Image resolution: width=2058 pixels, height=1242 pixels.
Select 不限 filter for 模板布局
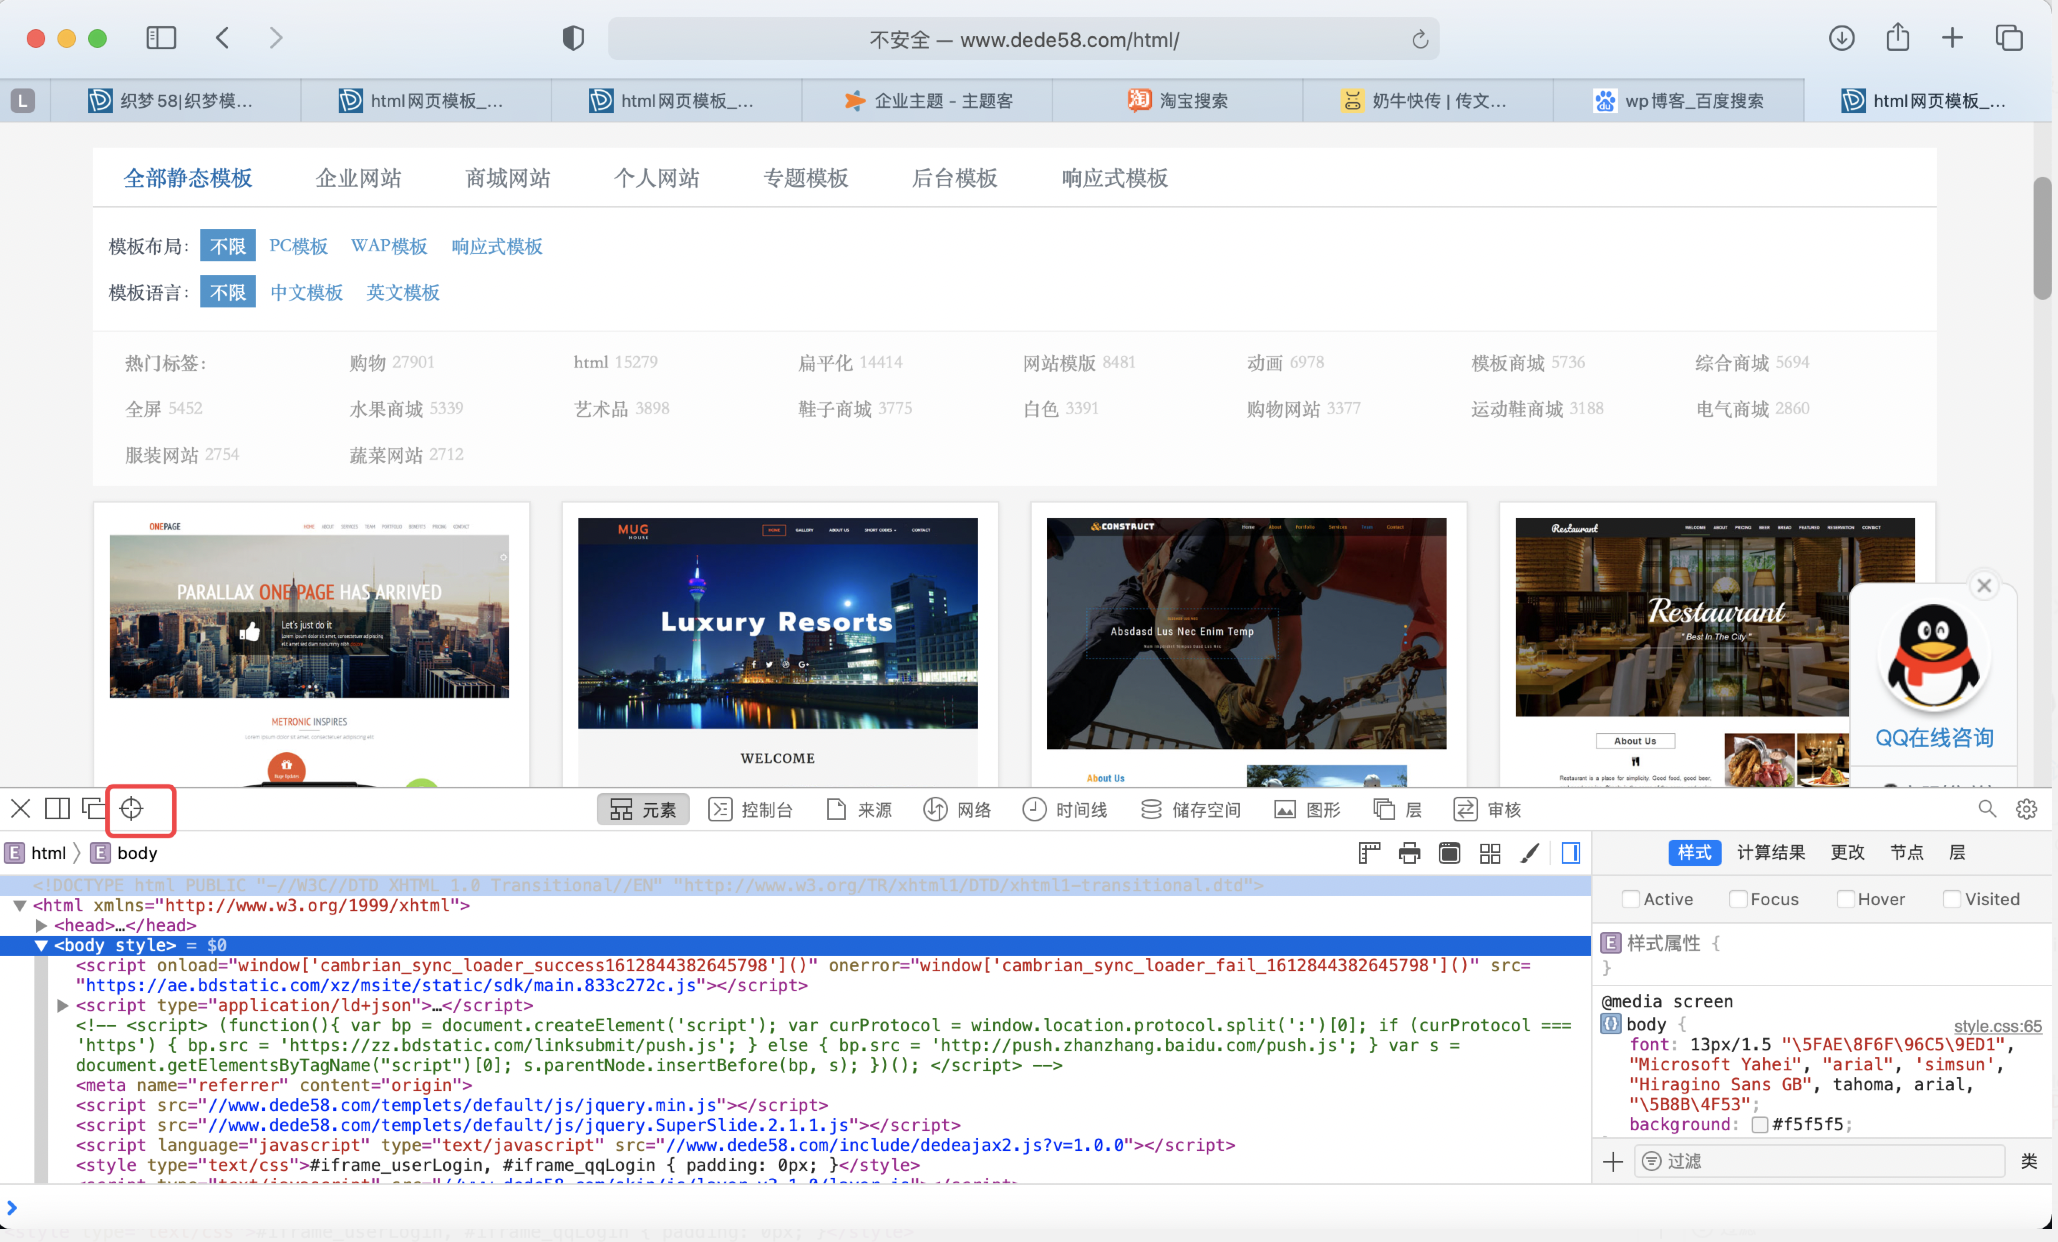tap(228, 246)
